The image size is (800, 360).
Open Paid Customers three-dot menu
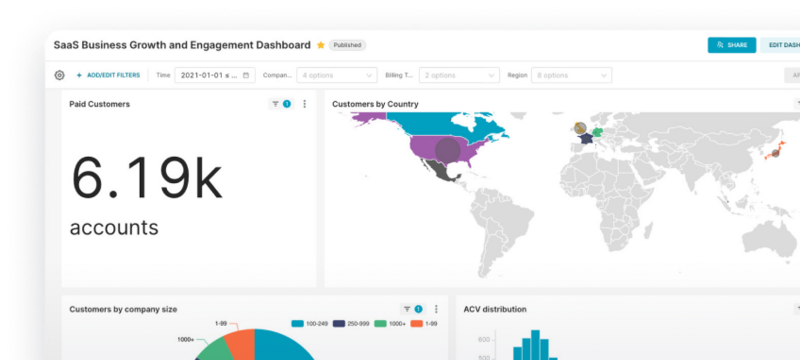305,104
